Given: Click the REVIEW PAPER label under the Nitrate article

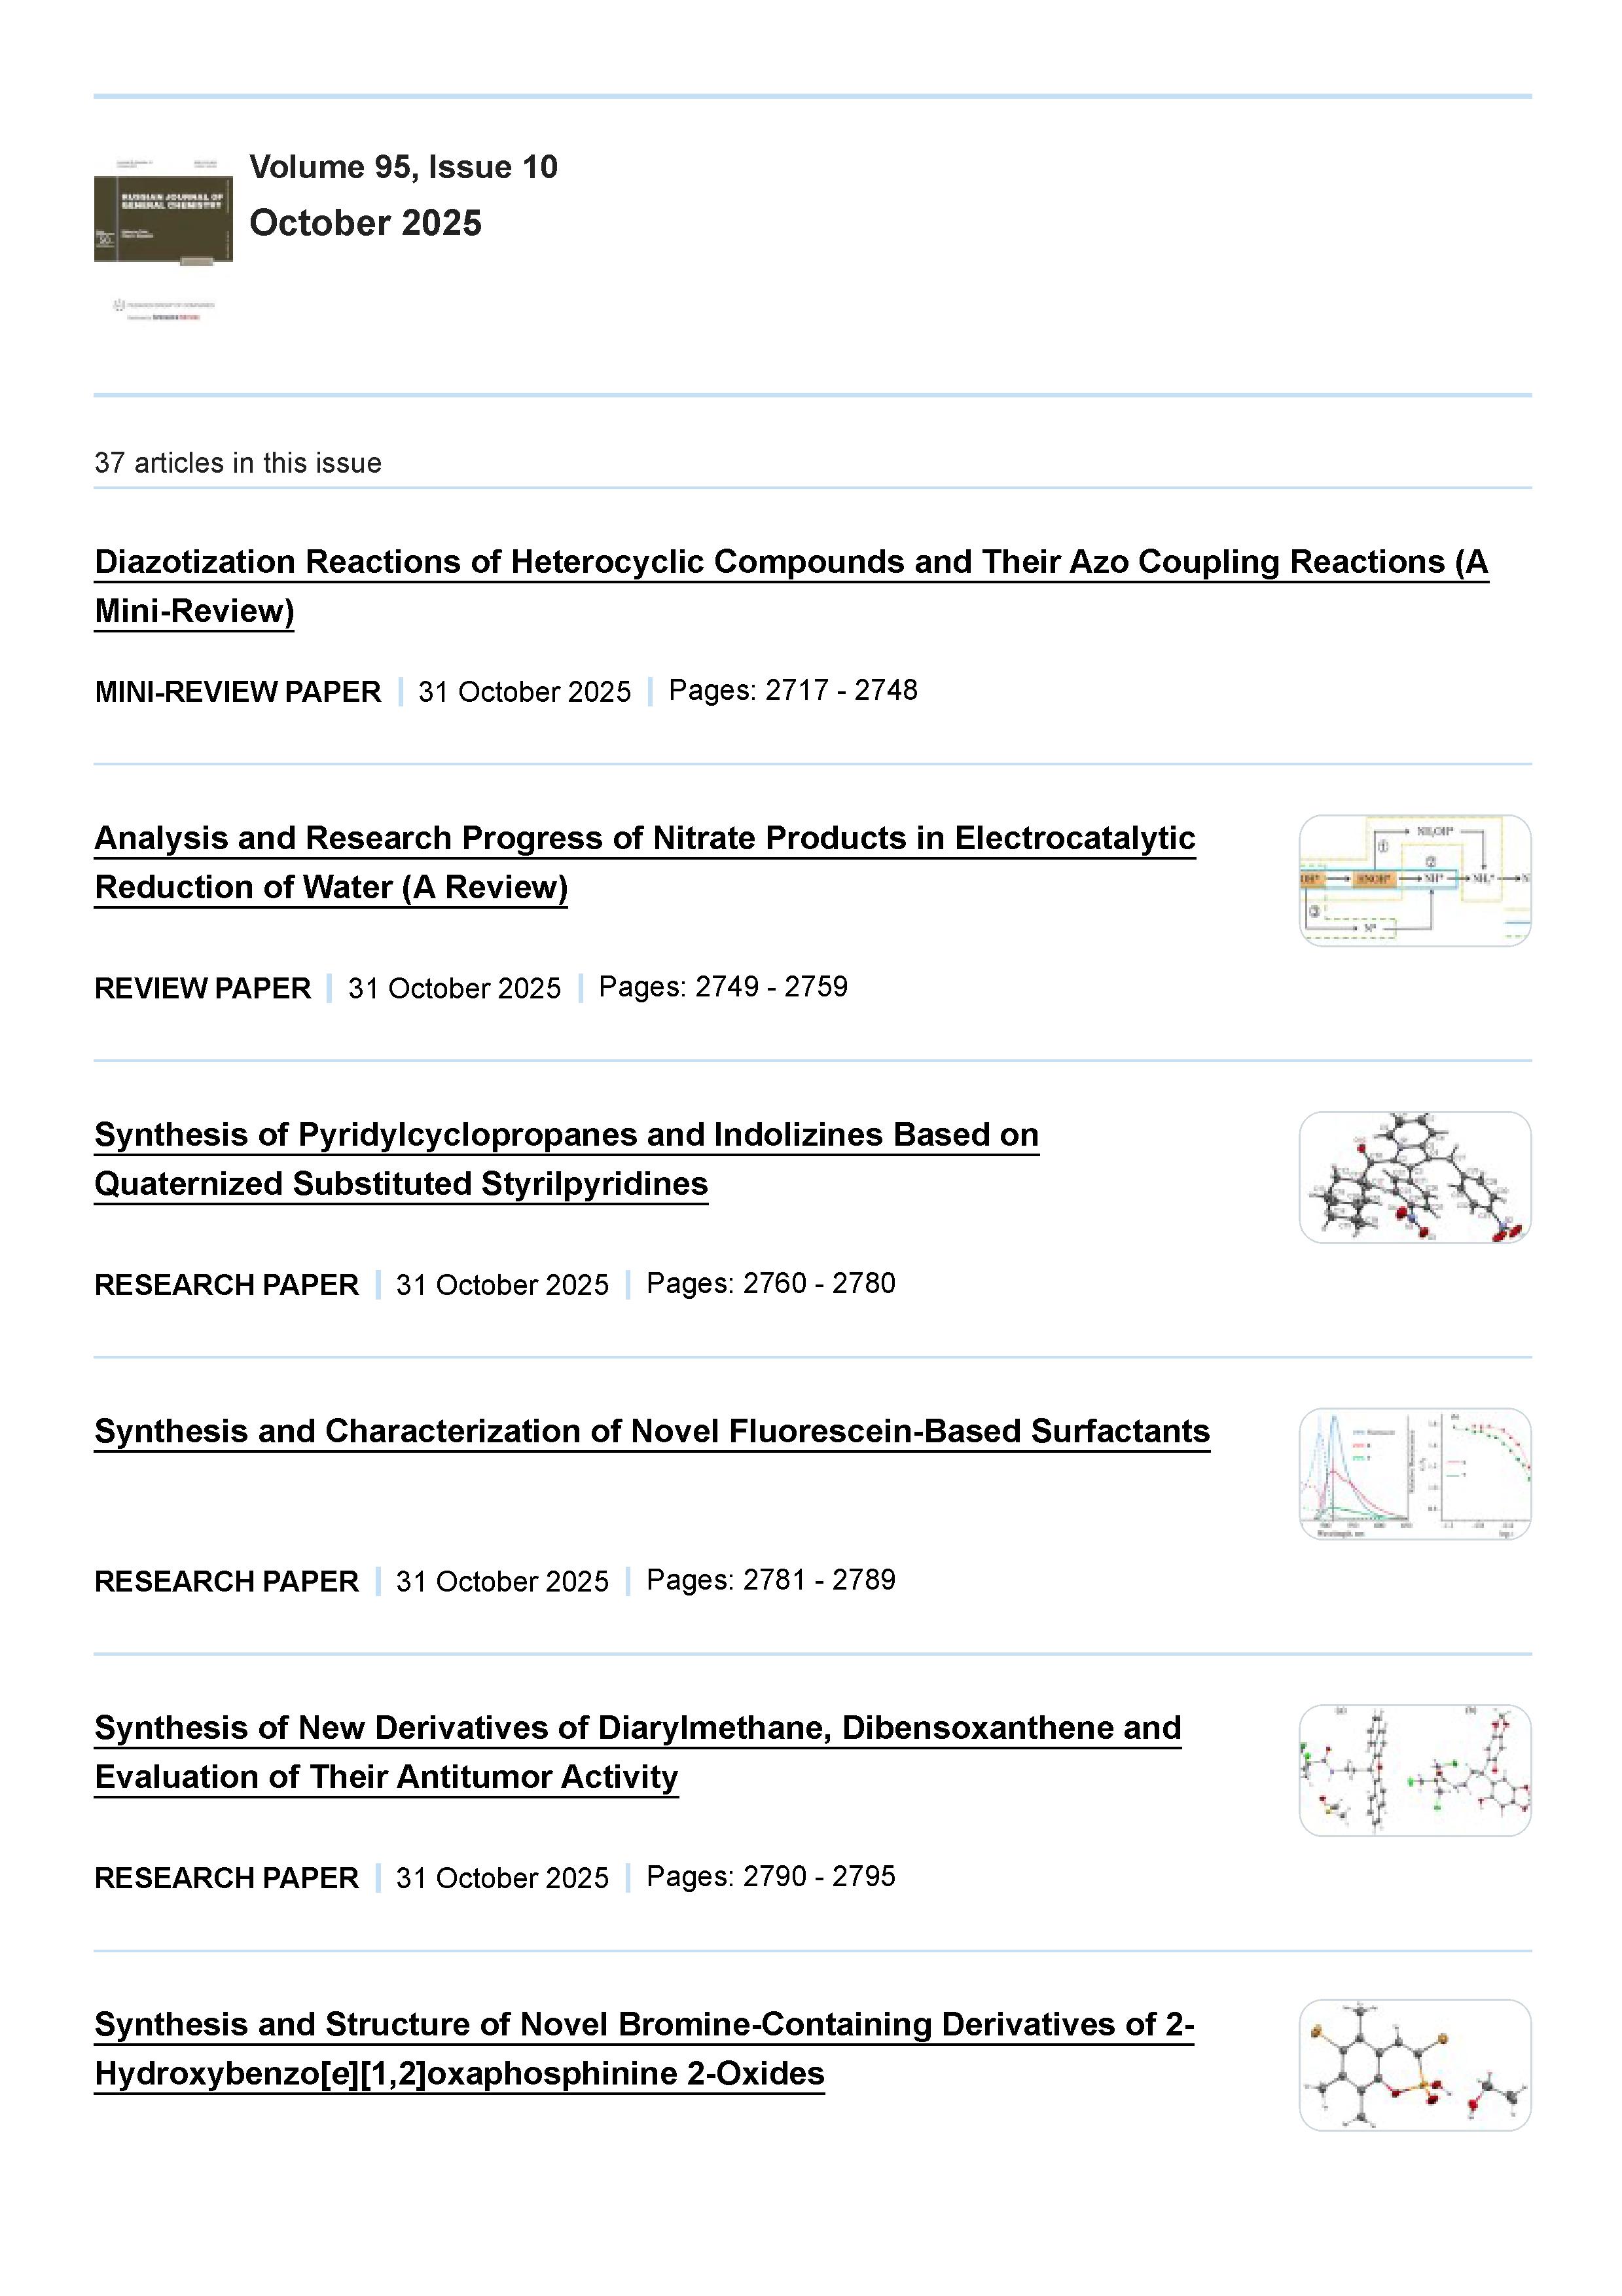Looking at the screenshot, I should pyautogui.click(x=202, y=989).
